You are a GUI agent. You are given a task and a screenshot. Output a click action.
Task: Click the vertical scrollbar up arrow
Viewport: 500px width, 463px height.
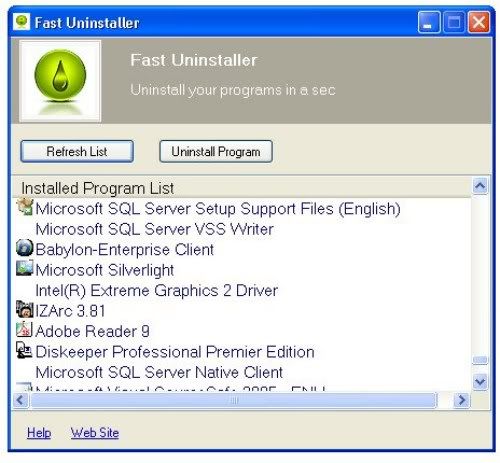pyautogui.click(x=480, y=186)
